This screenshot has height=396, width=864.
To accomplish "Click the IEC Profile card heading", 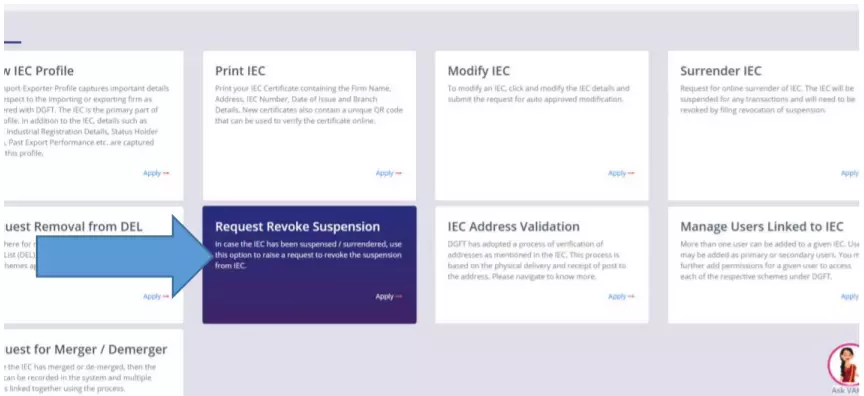I will [x=39, y=71].
